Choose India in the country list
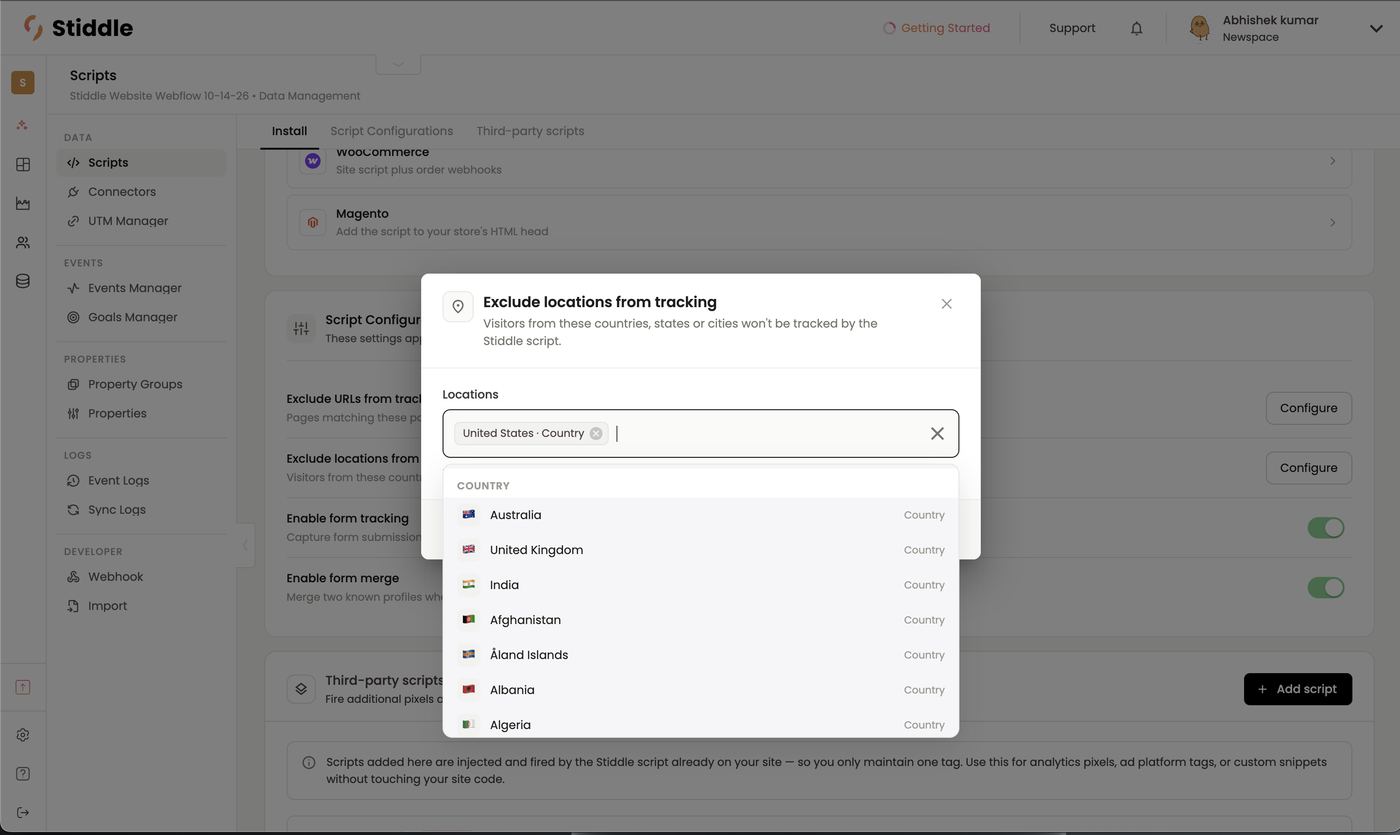This screenshot has height=835, width=1400. pyautogui.click(x=701, y=585)
